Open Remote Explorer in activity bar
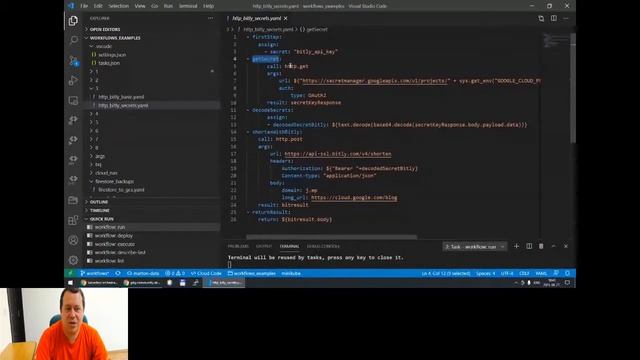 [x=73, y=100]
